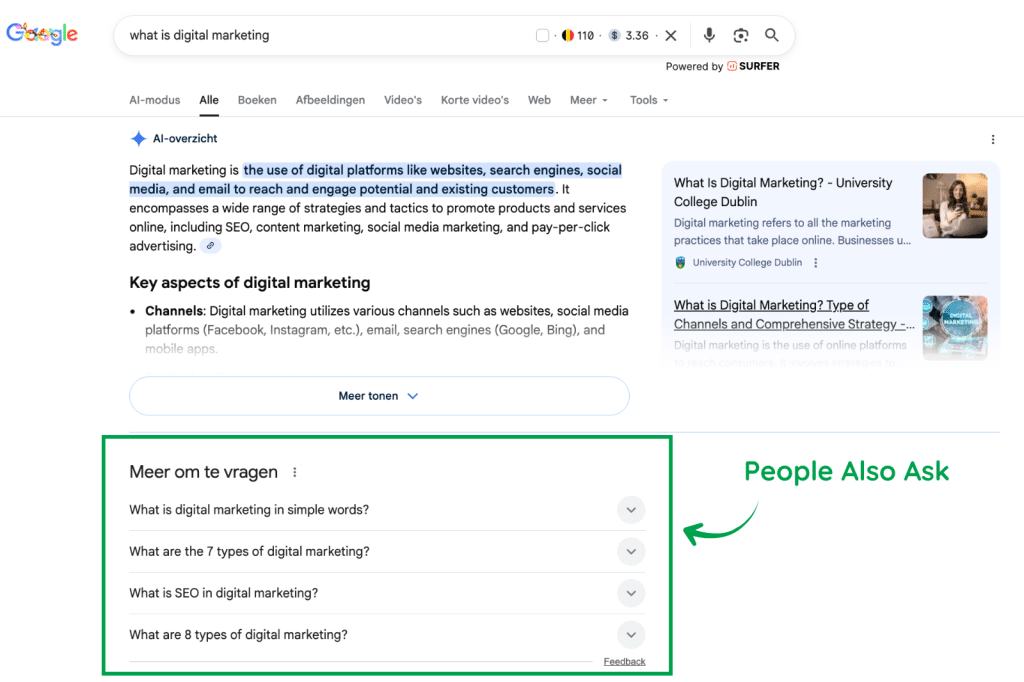1024x682 pixels.
Task: Click the Google logo
Action: click(42, 34)
